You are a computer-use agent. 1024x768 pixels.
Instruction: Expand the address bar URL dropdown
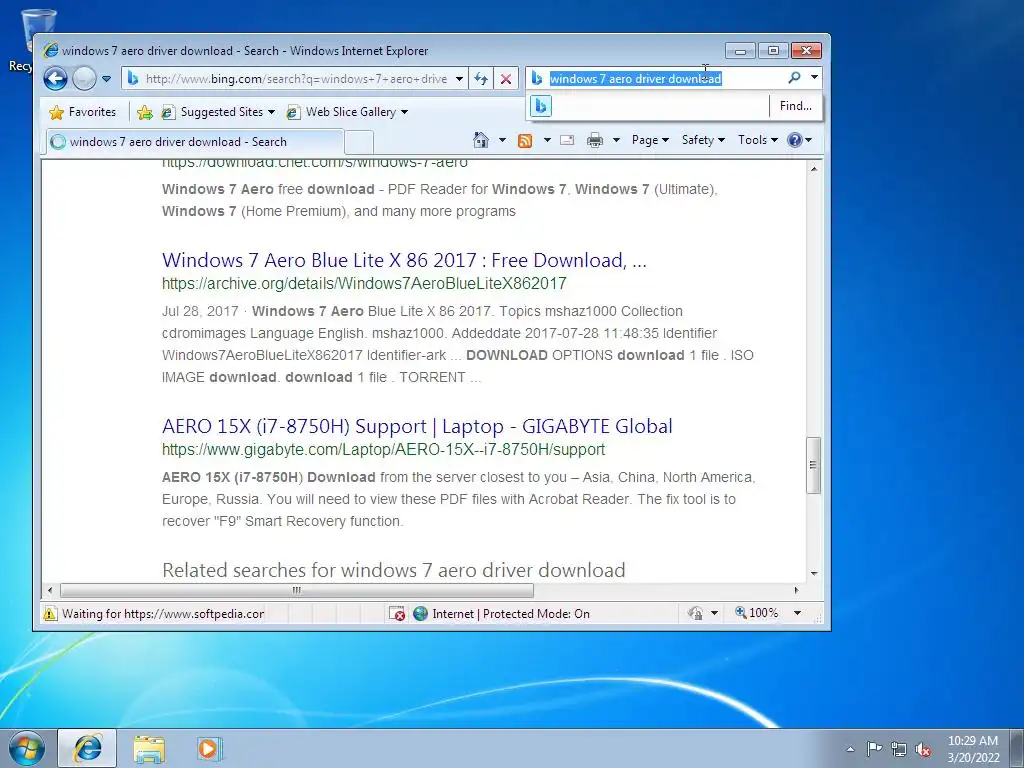(x=459, y=79)
